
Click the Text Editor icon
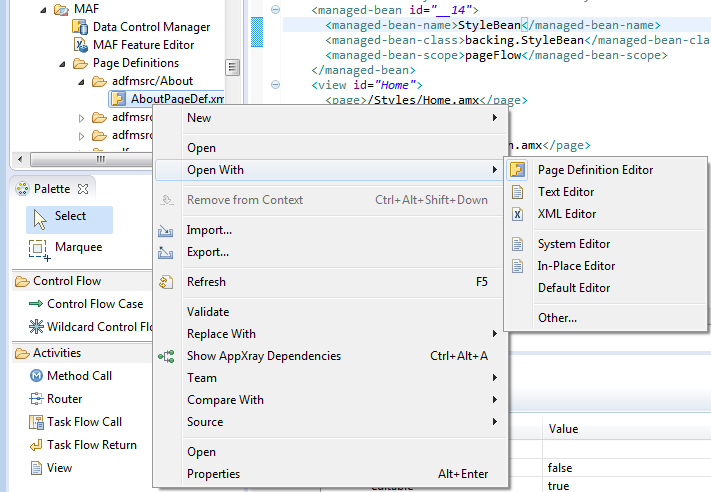click(x=517, y=192)
